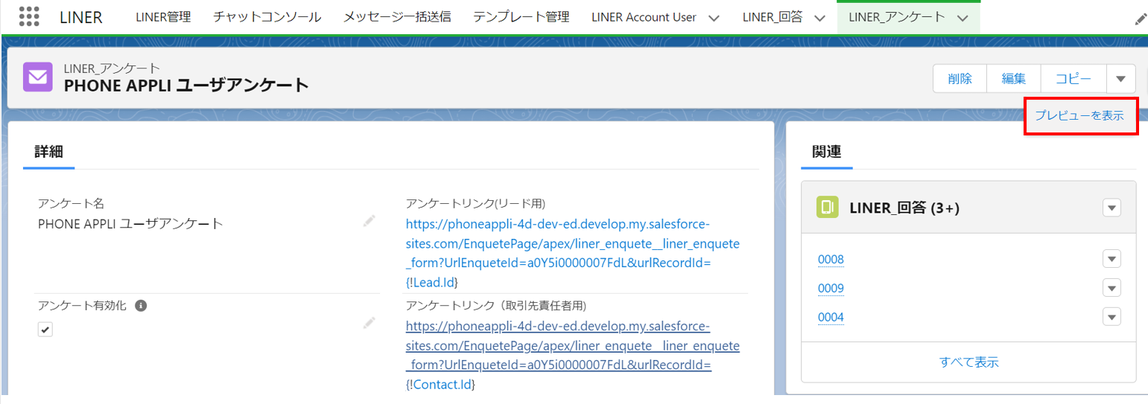Click the PHONE APPLI ユーザアンケート record title

(186, 86)
